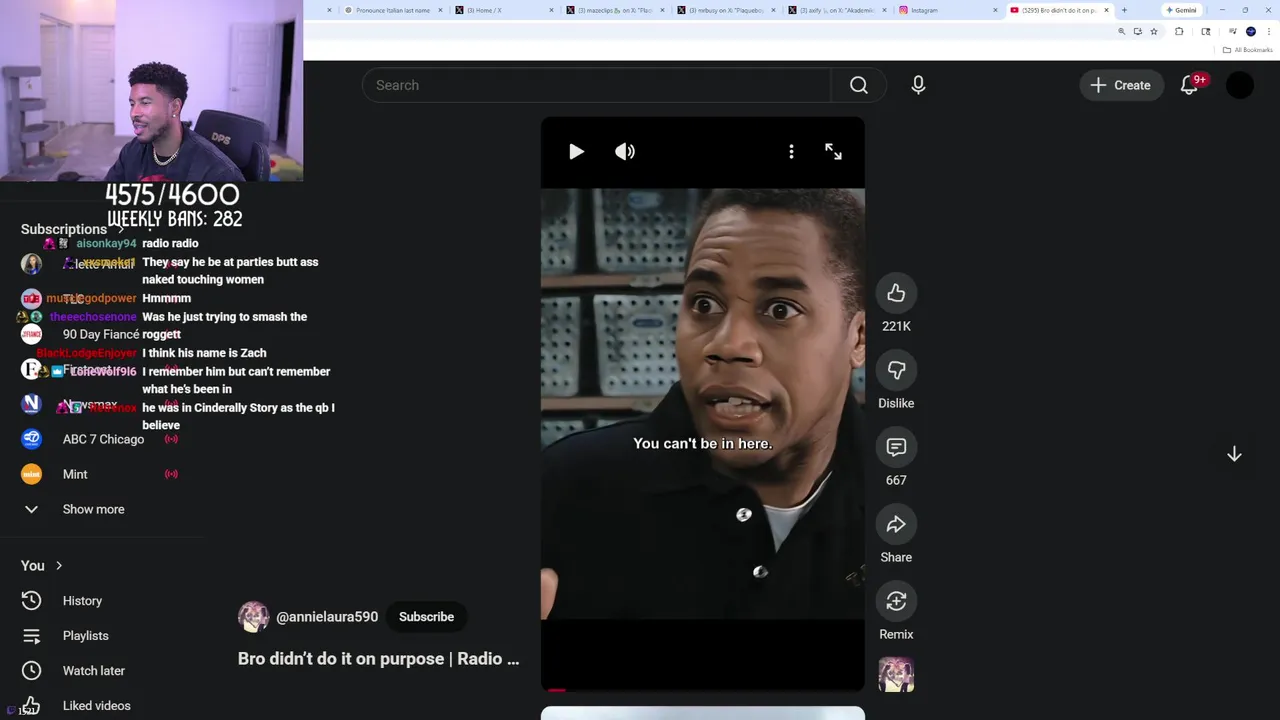Close the active YouTube browser tab
The image size is (1280, 720).
coord(1106,10)
